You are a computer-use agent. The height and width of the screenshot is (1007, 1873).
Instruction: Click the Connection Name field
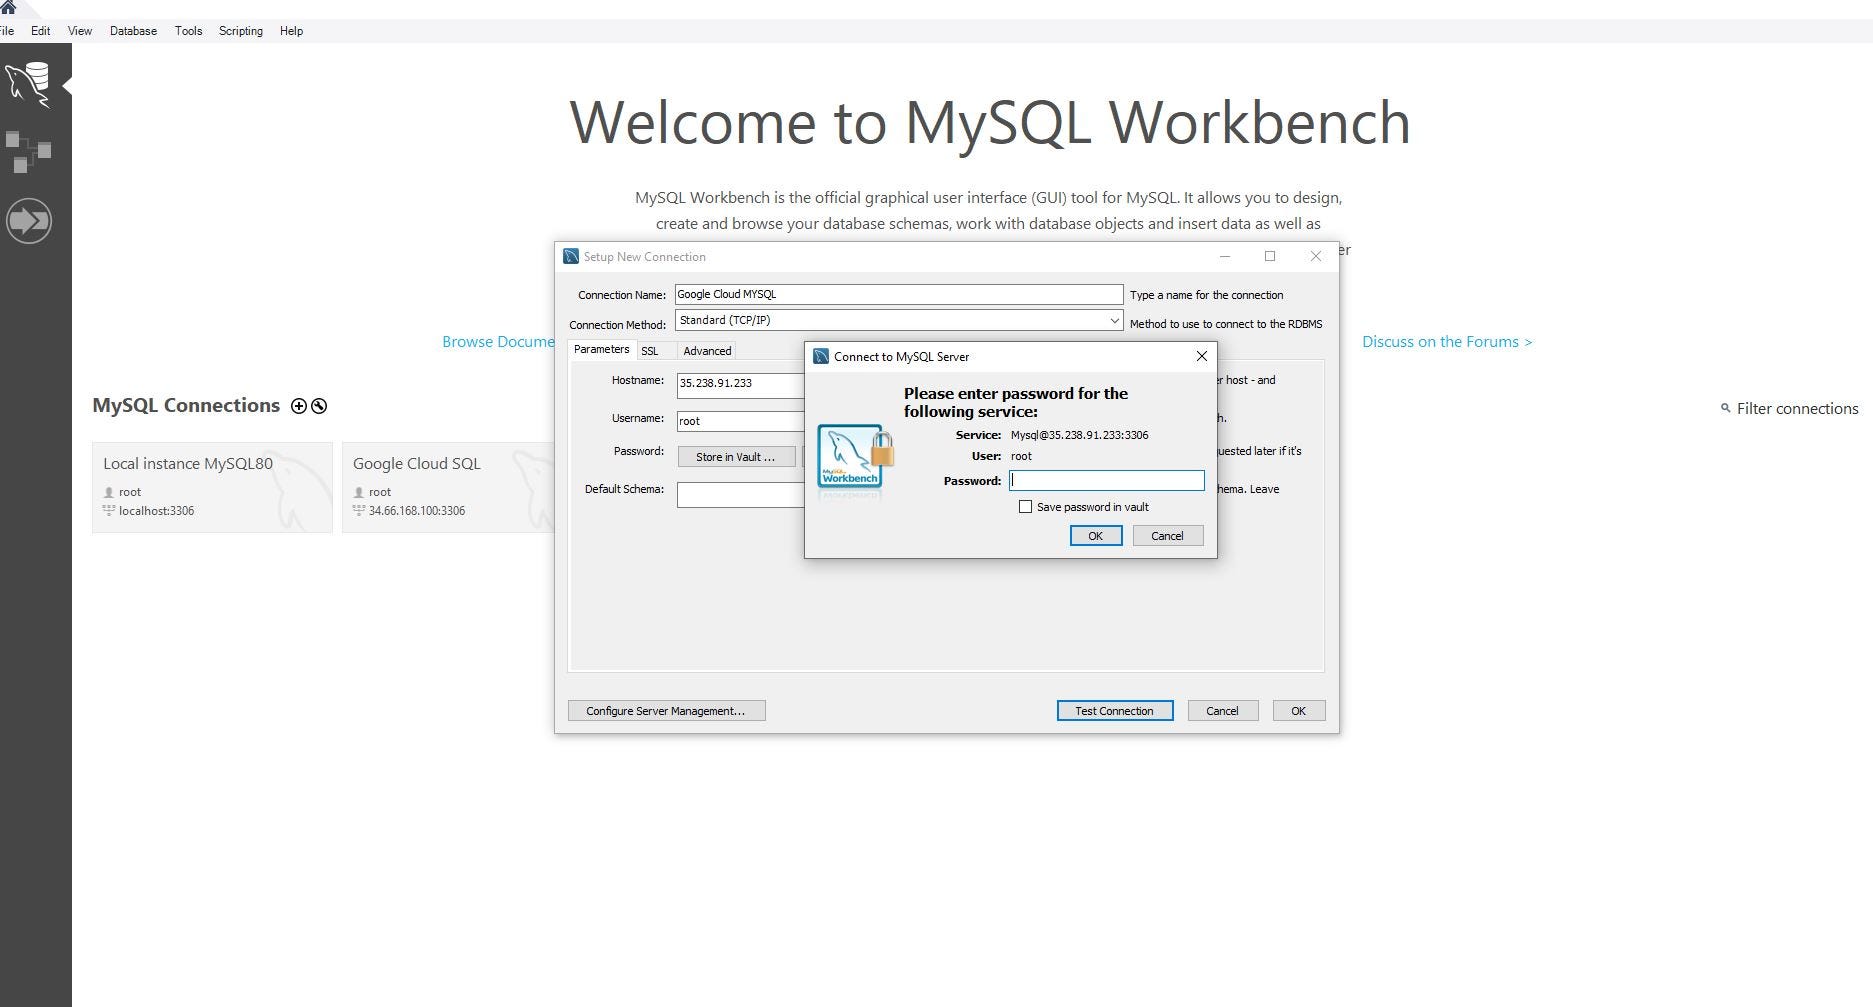pyautogui.click(x=899, y=294)
